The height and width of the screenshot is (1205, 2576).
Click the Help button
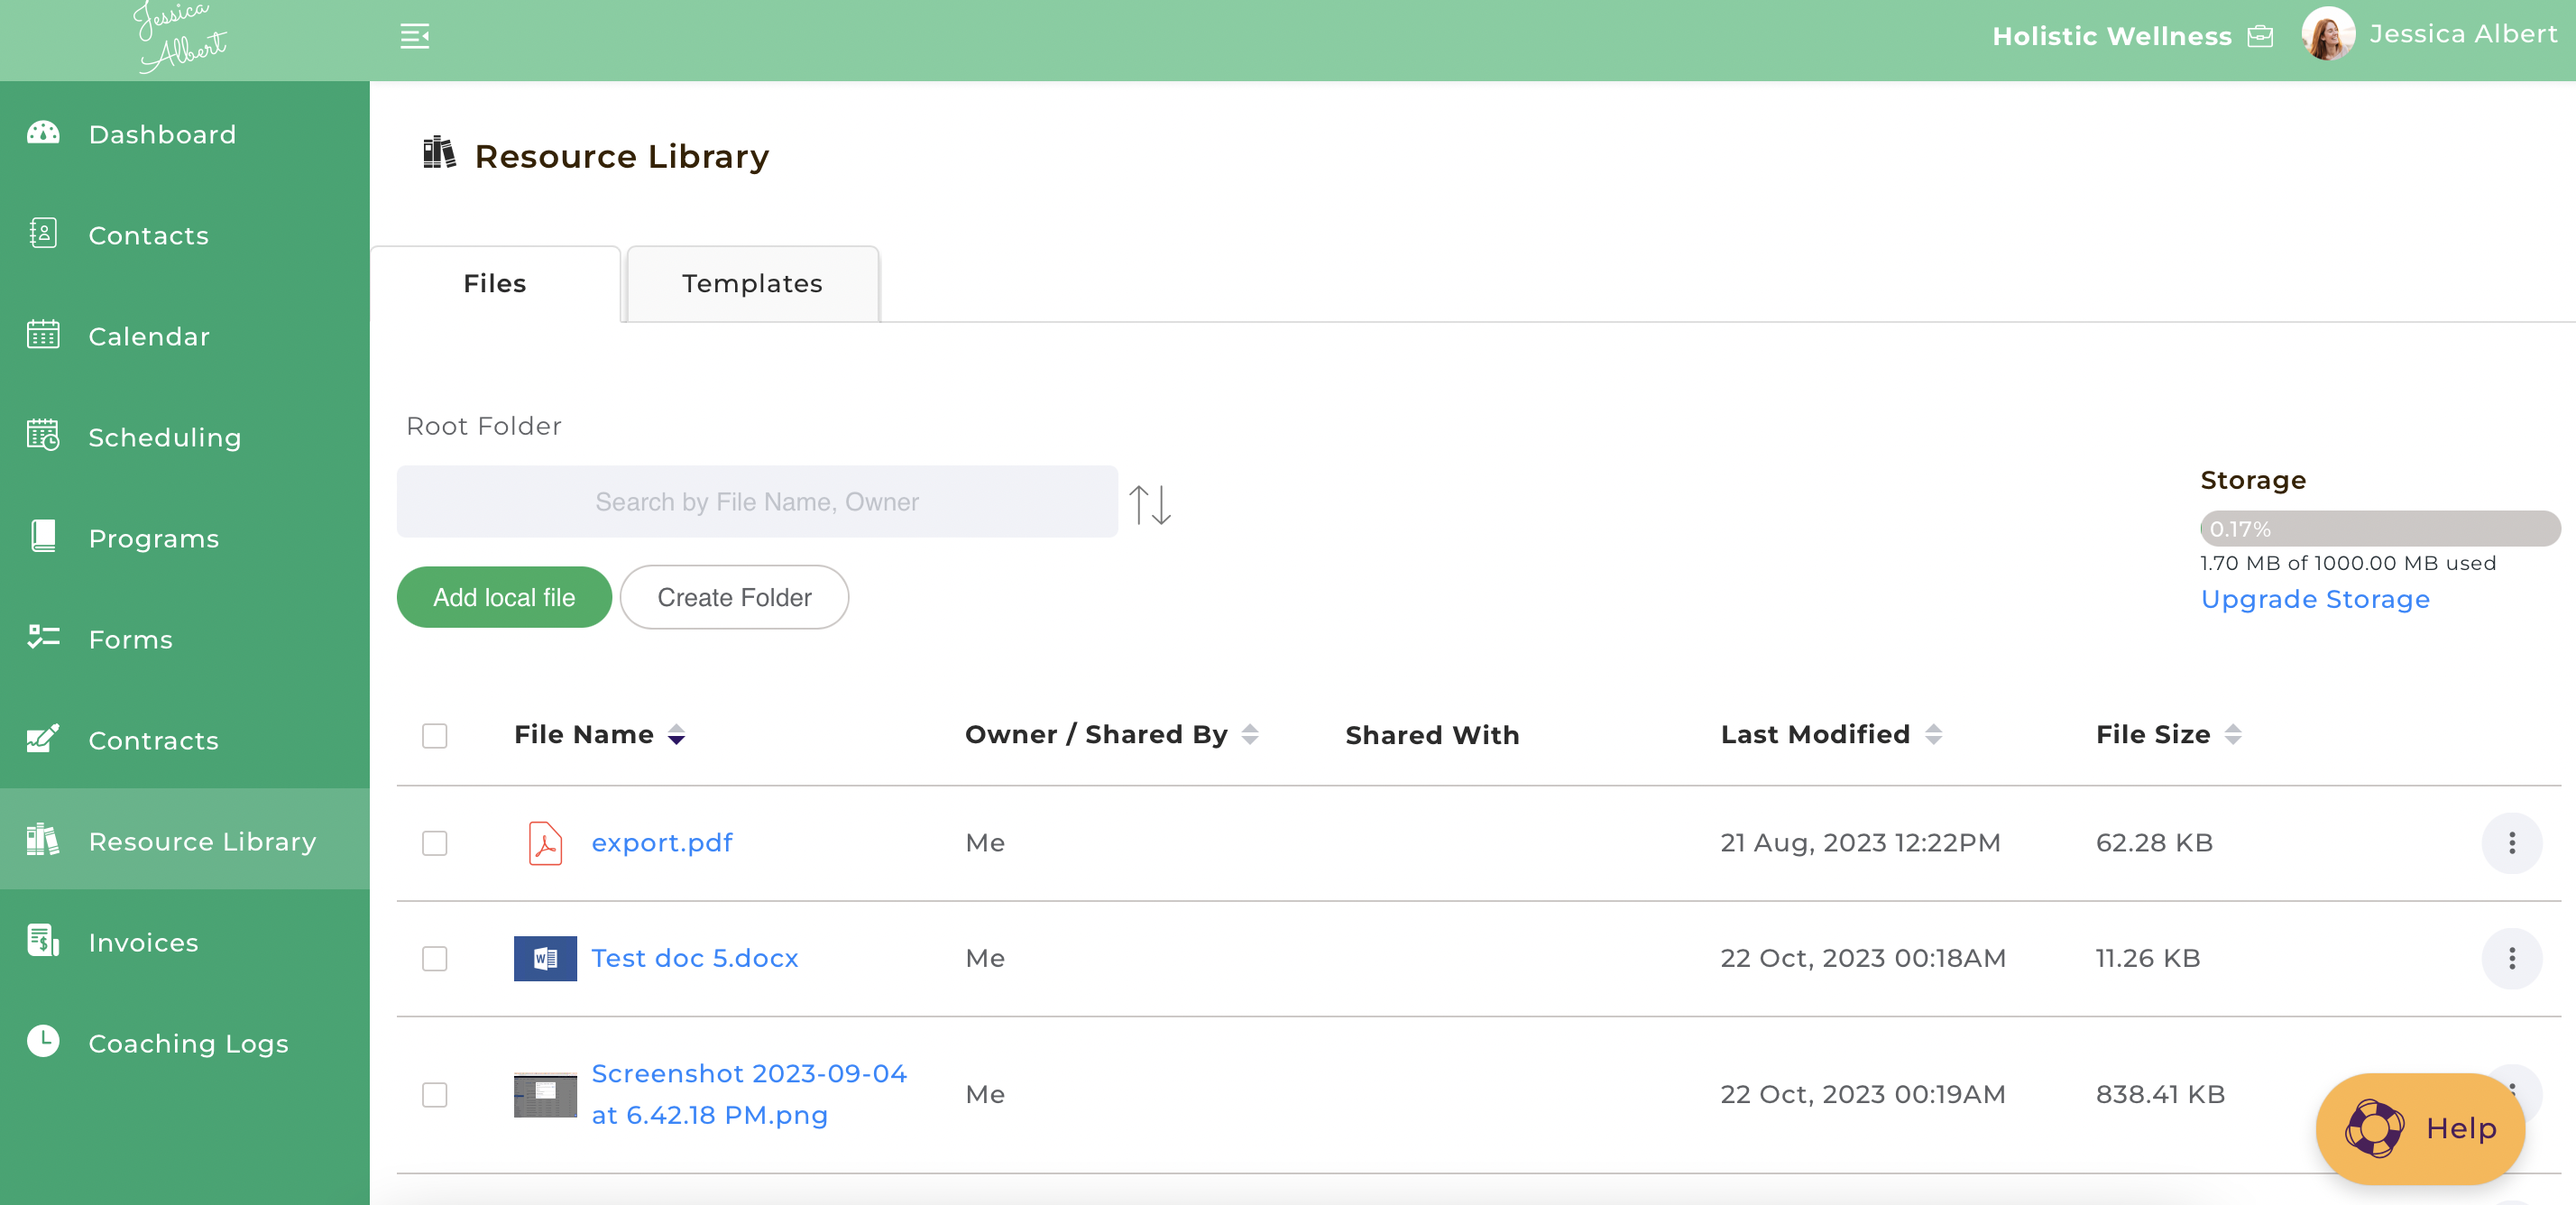click(x=2420, y=1129)
